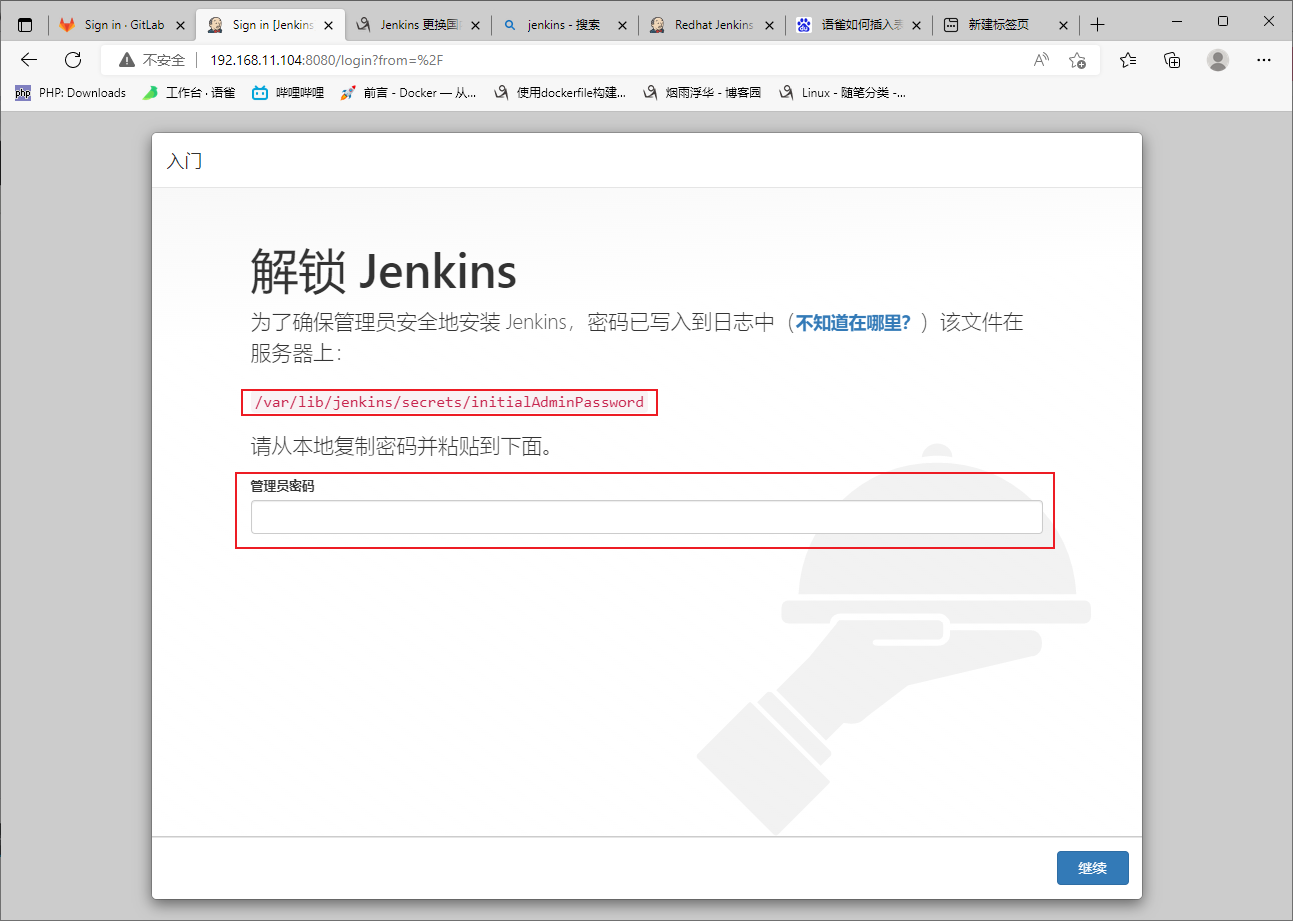Click the 继续 continue button
This screenshot has height=921, width=1293.
1092,868
